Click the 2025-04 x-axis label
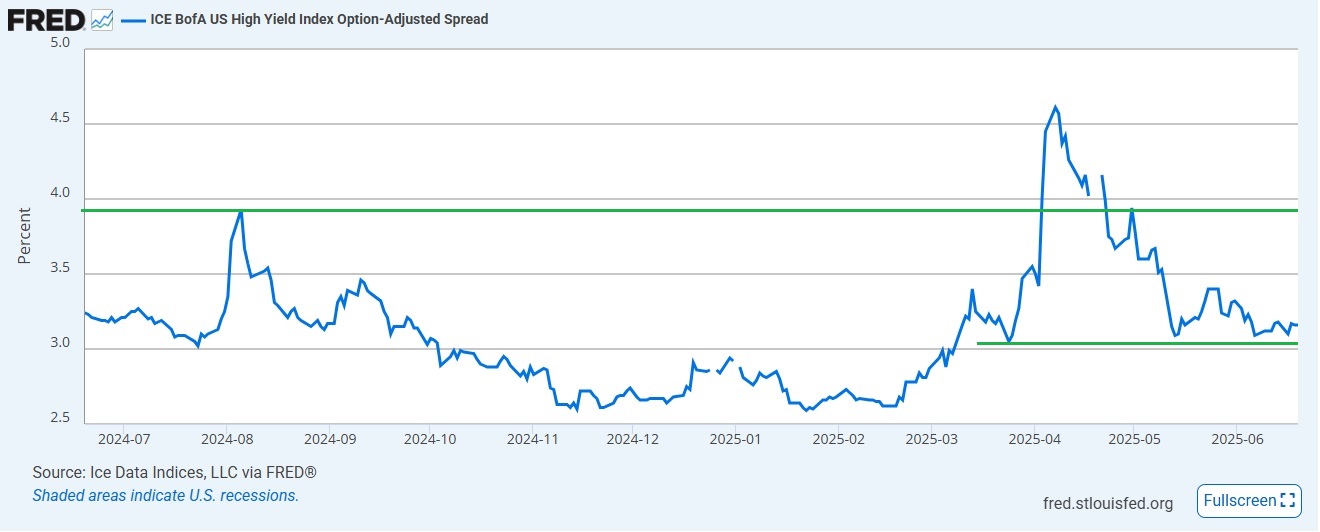This screenshot has height=532, width=1320. [x=1034, y=438]
